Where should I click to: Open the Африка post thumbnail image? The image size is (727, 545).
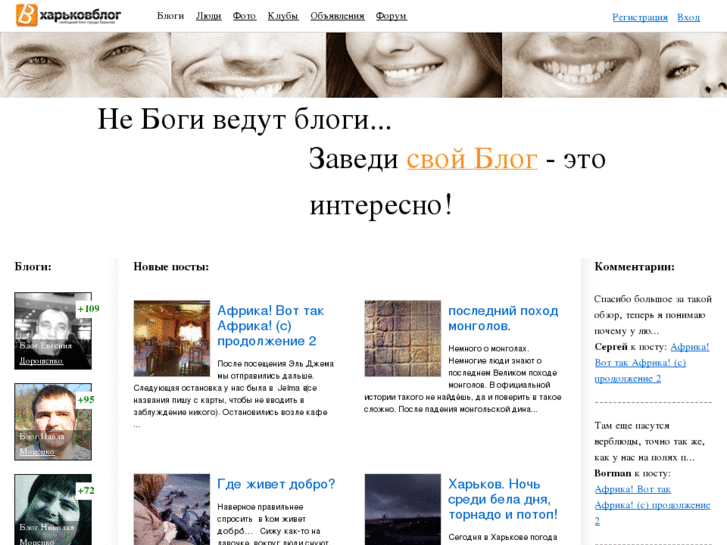point(172,338)
